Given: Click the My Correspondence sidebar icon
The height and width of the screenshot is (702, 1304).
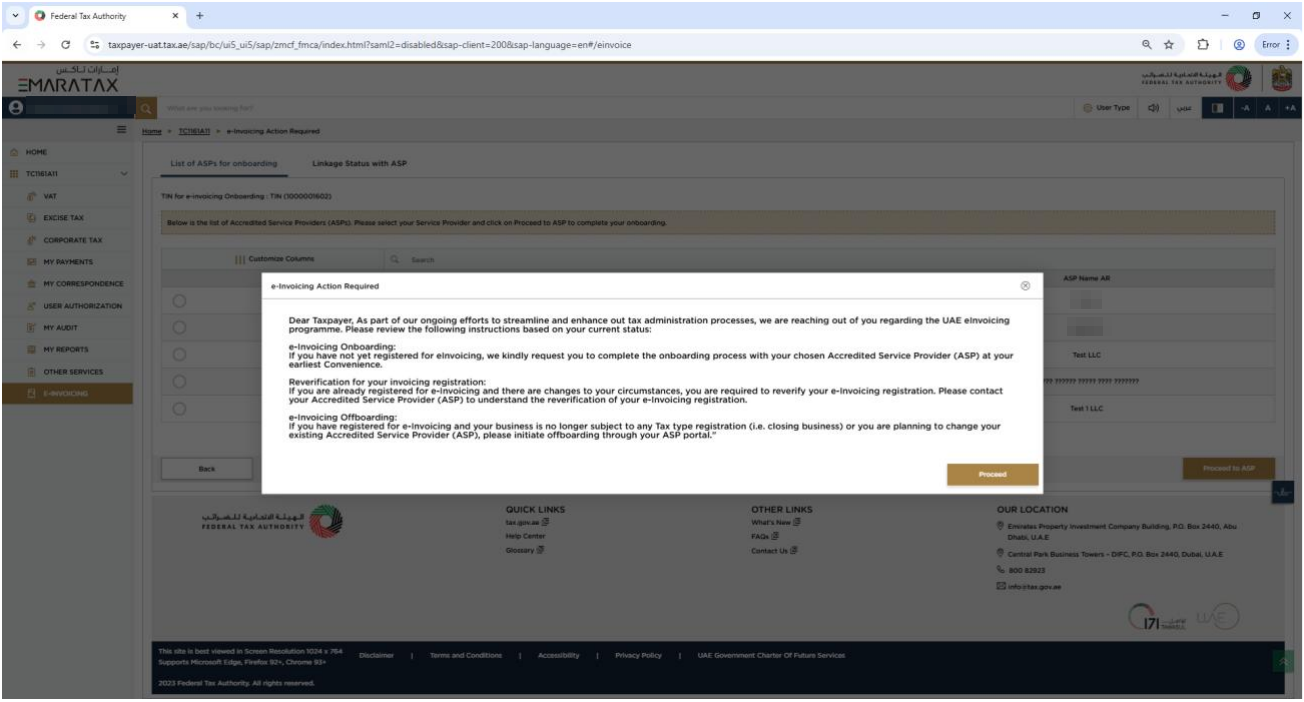Looking at the screenshot, I should [32, 285].
